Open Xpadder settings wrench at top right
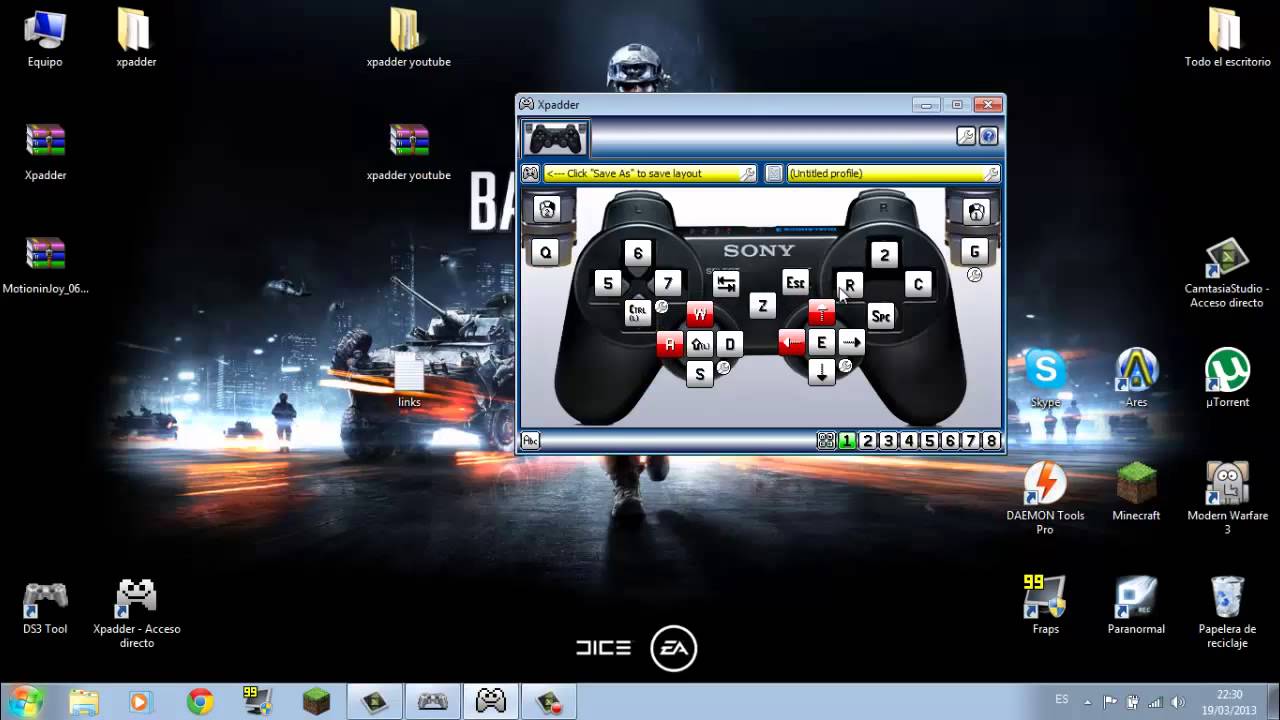The image size is (1280, 720). click(966, 137)
